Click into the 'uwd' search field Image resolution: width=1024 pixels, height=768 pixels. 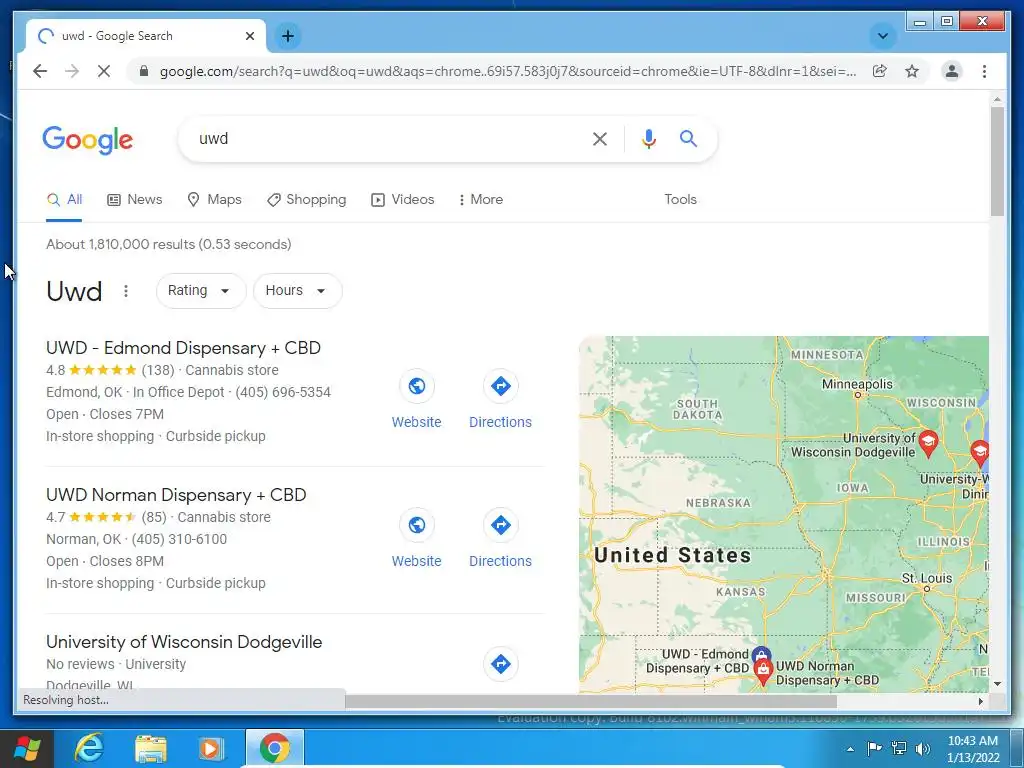(x=385, y=138)
